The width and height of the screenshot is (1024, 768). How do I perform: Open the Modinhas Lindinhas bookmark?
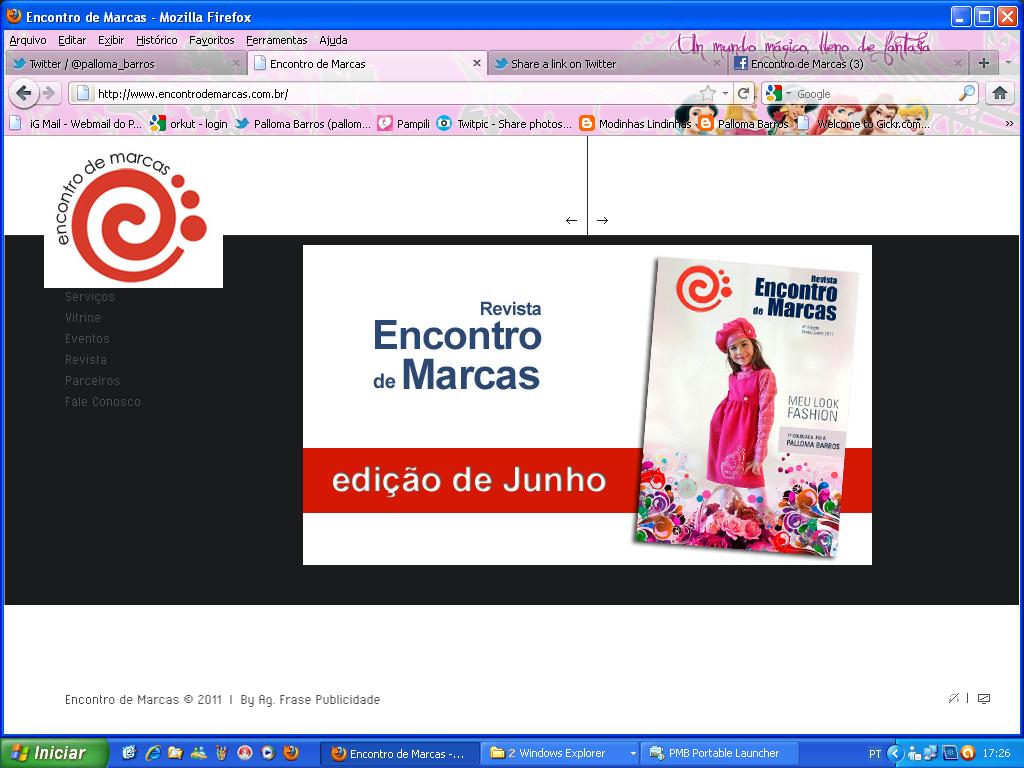pos(635,123)
